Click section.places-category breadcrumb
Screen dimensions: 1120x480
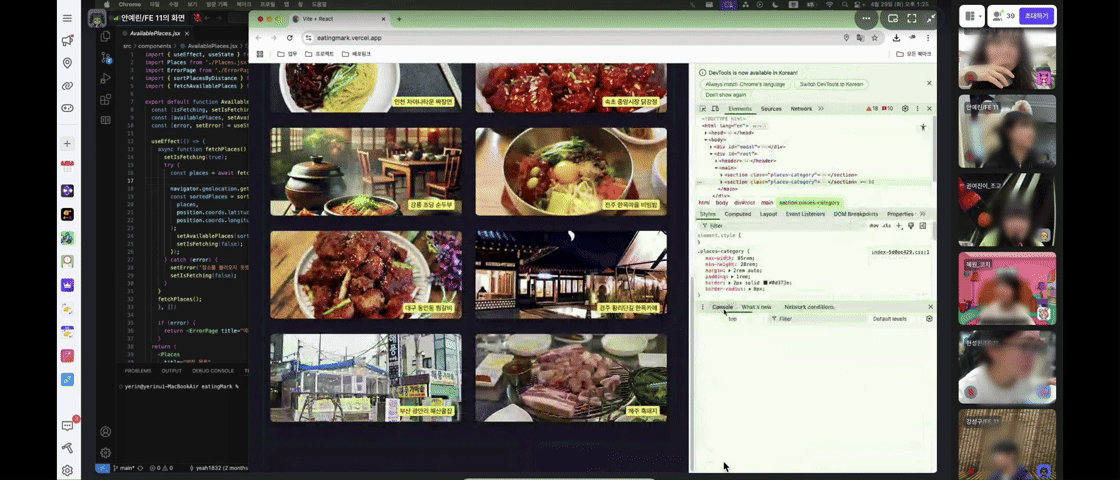click(810, 203)
